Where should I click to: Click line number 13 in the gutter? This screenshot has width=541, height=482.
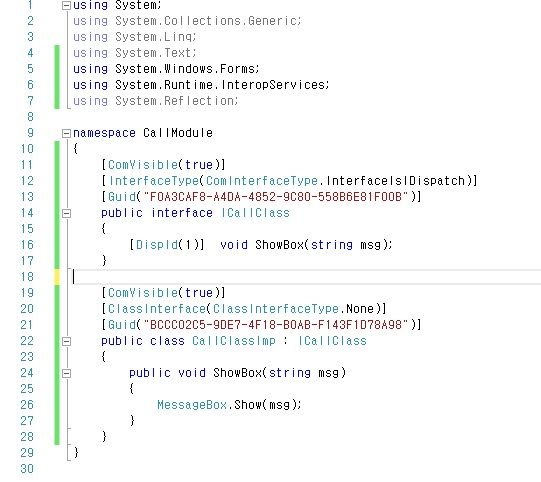click(27, 197)
